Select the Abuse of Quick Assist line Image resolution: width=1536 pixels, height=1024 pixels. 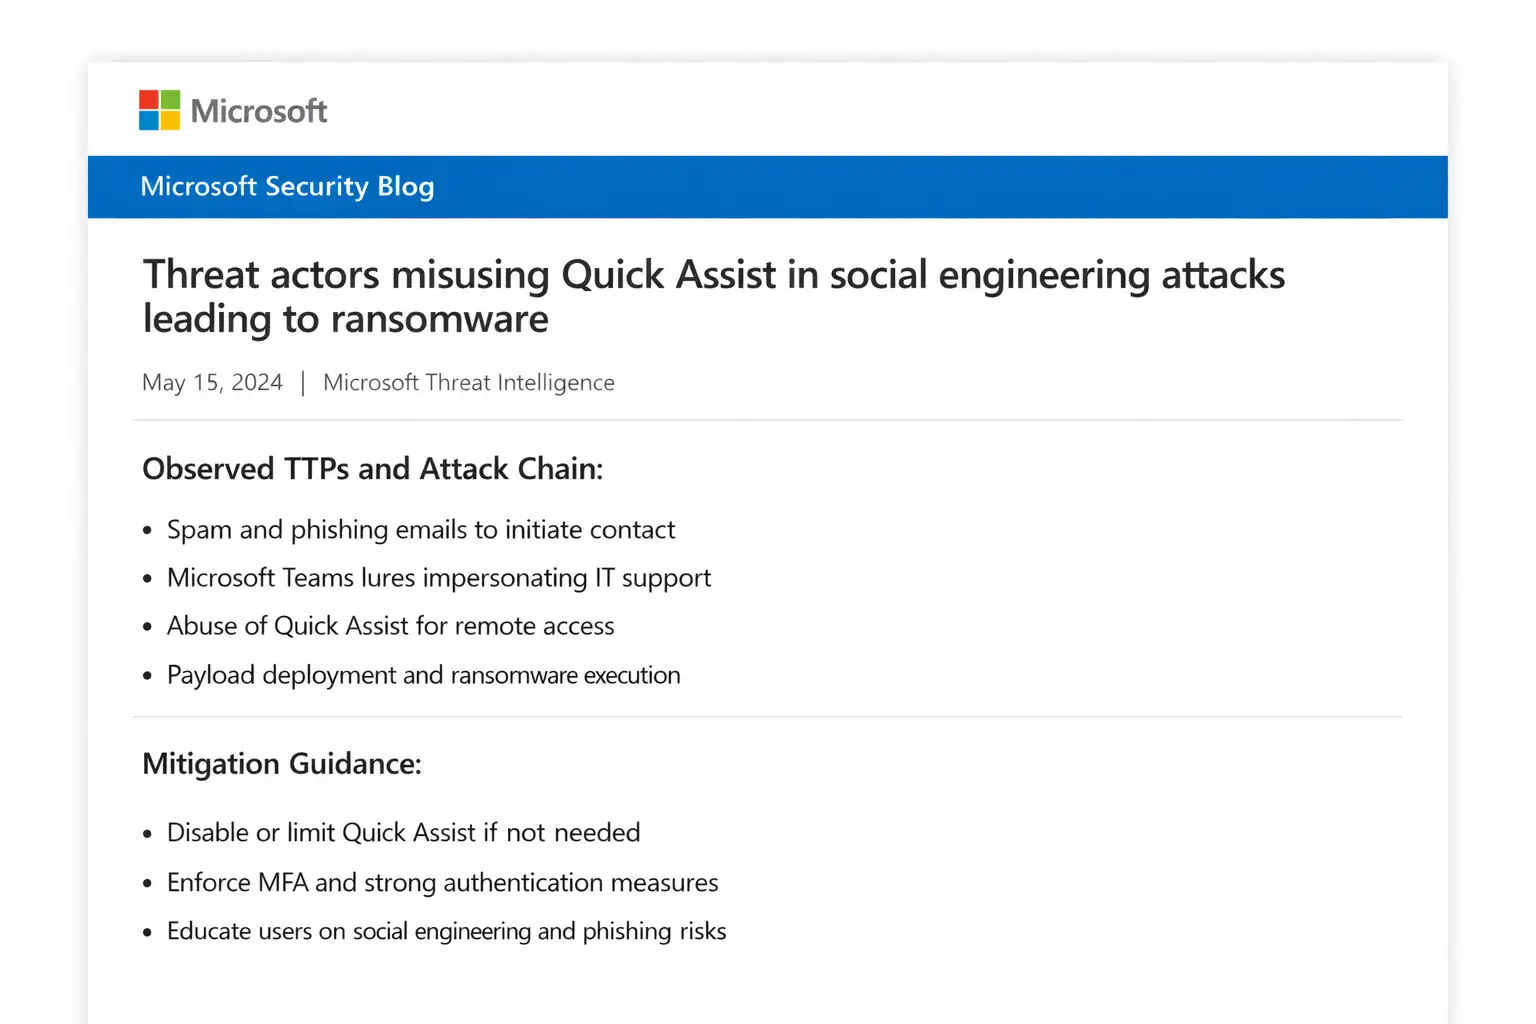[390, 626]
